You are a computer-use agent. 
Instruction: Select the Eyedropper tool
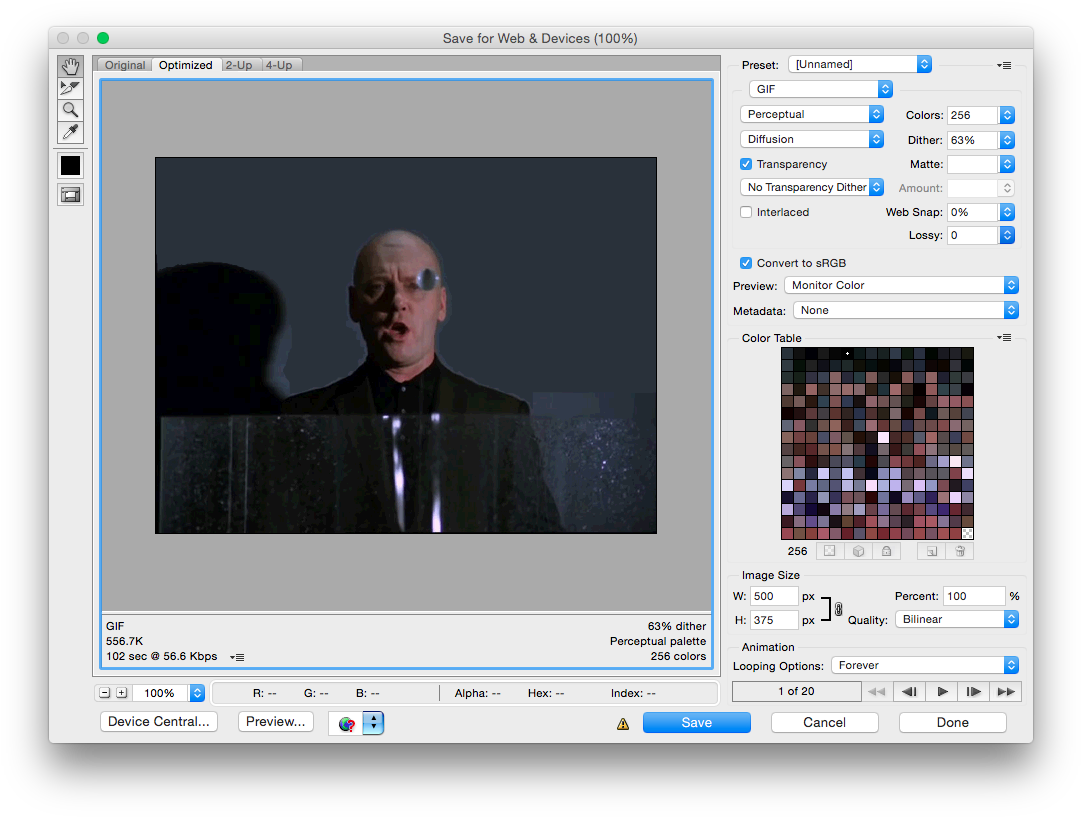click(70, 132)
